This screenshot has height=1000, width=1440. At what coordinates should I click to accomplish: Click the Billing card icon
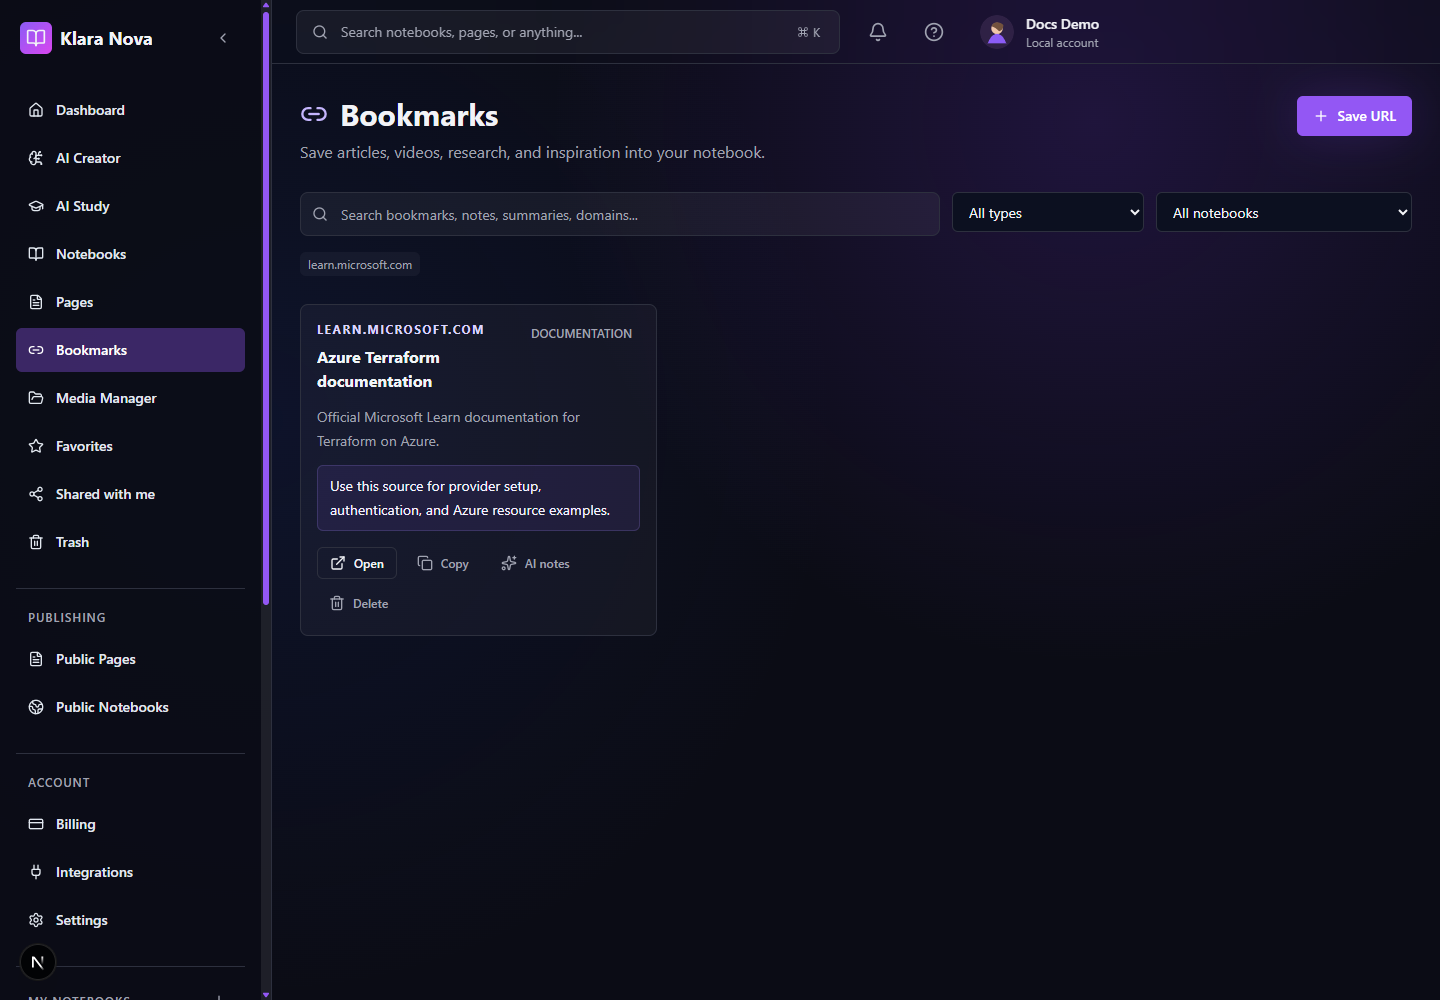[x=36, y=824]
